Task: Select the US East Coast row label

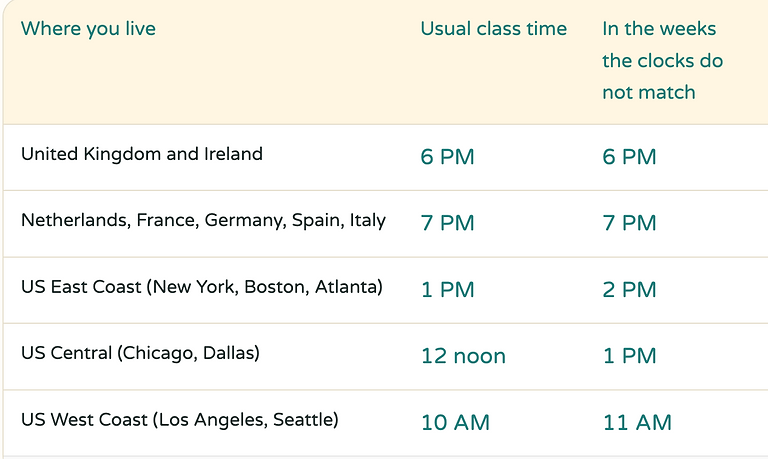Action: click(x=202, y=287)
